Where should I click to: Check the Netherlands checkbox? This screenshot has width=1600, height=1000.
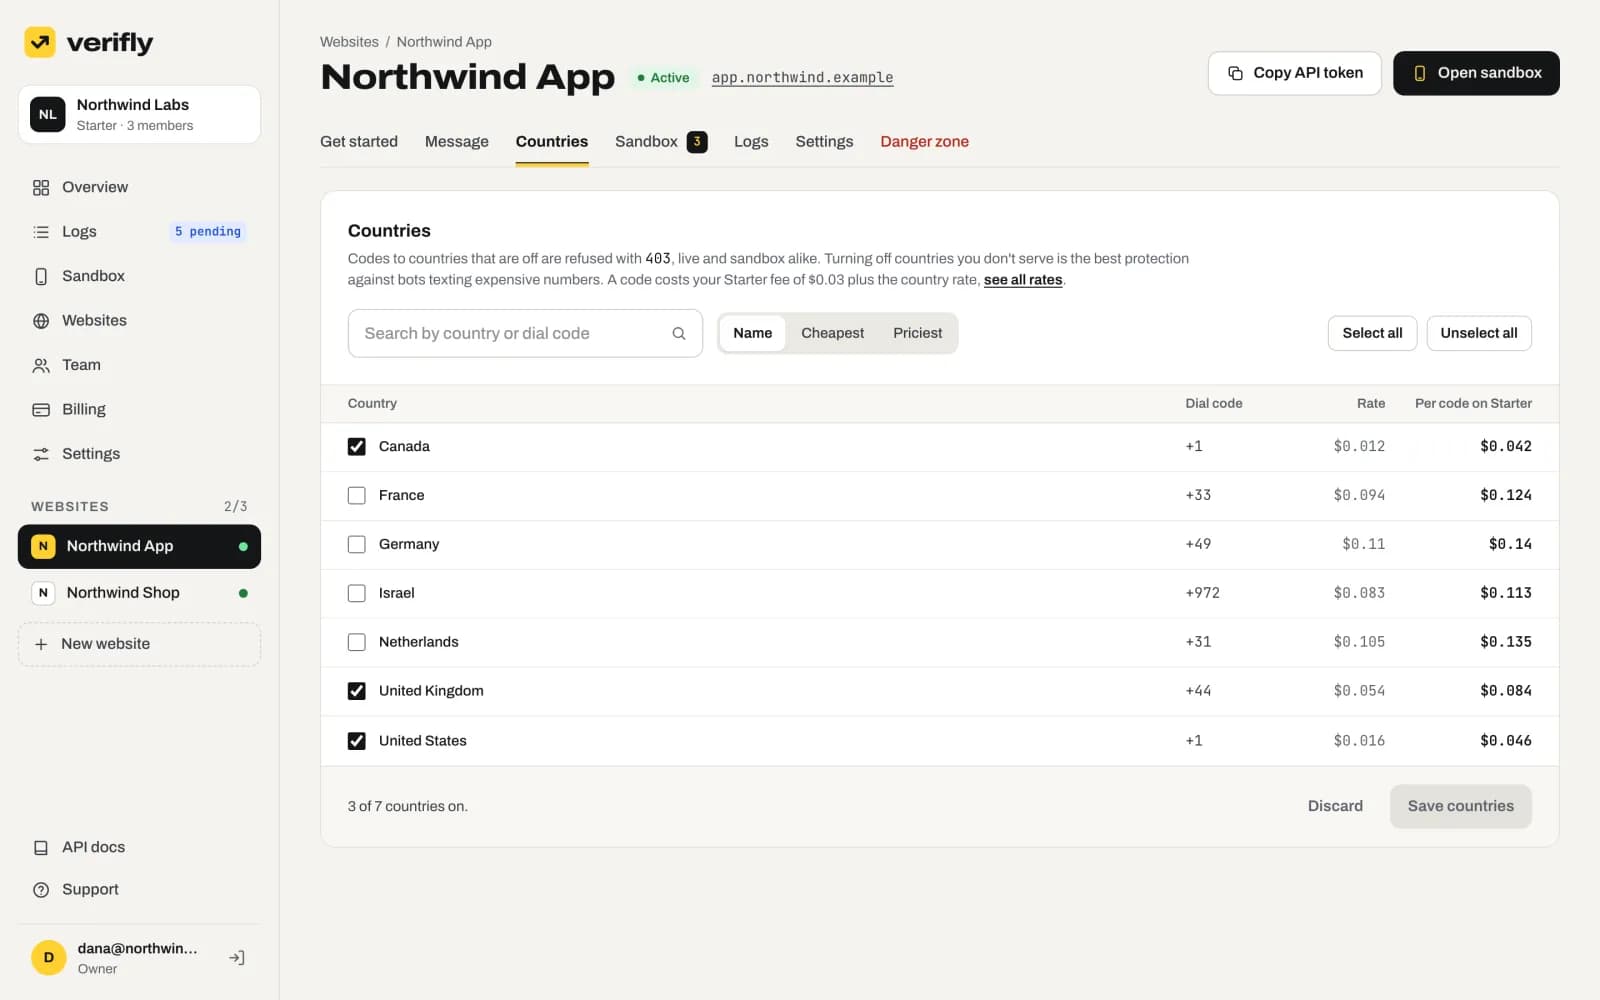pos(356,643)
